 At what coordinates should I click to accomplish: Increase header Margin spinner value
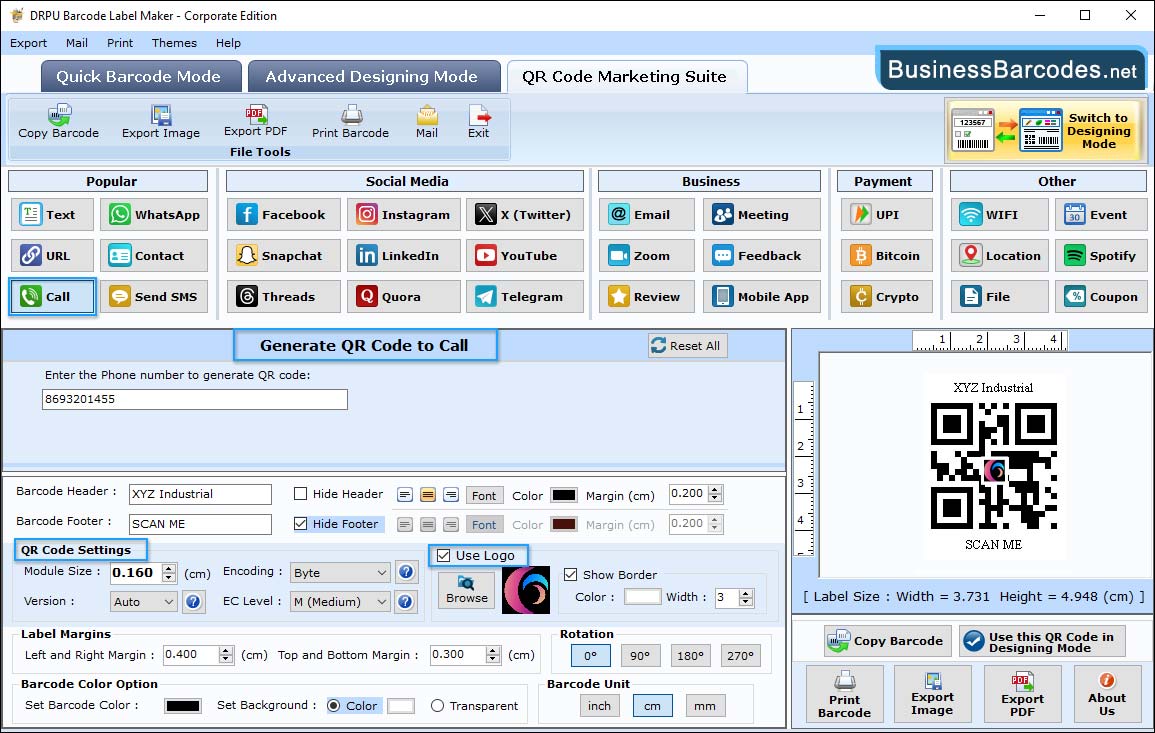(715, 490)
